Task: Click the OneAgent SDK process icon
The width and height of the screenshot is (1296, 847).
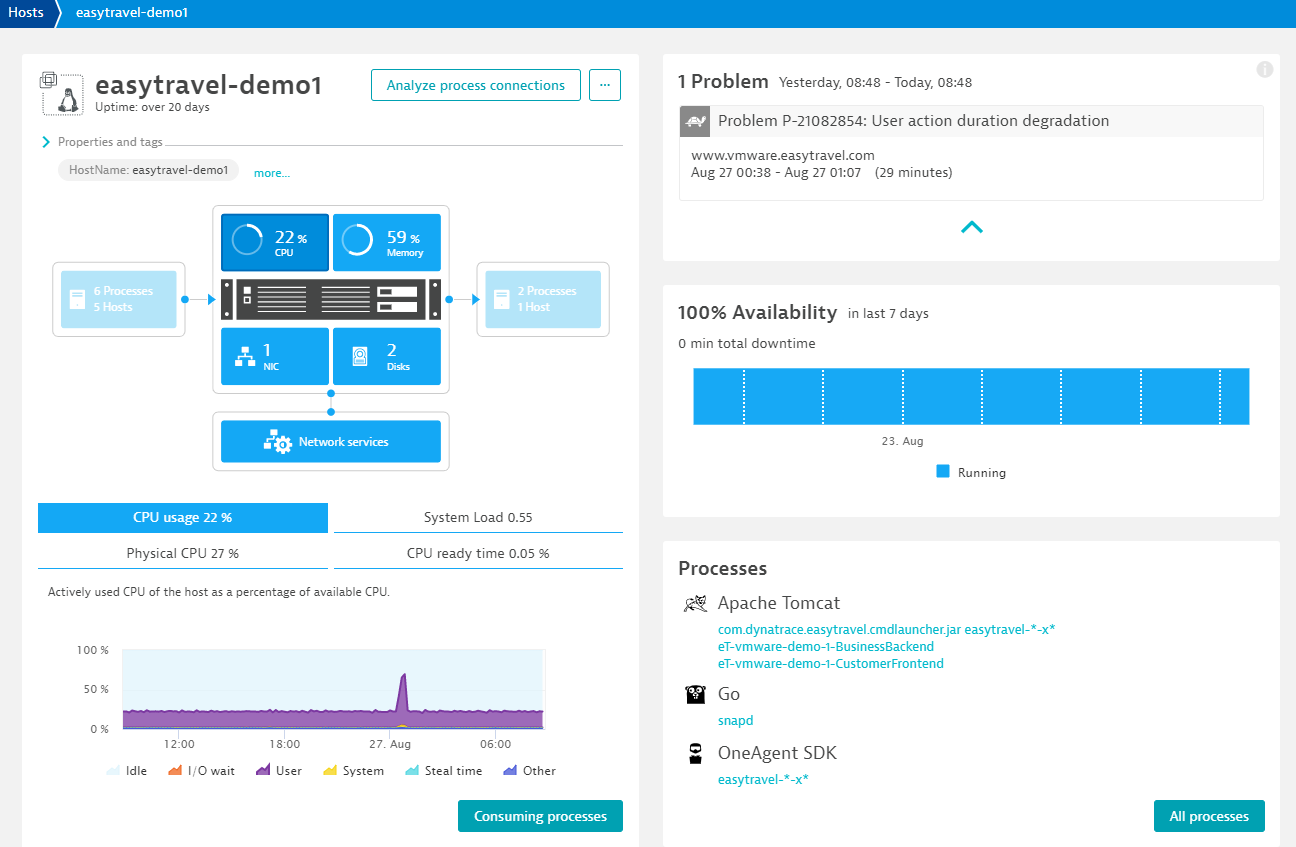Action: 696,753
